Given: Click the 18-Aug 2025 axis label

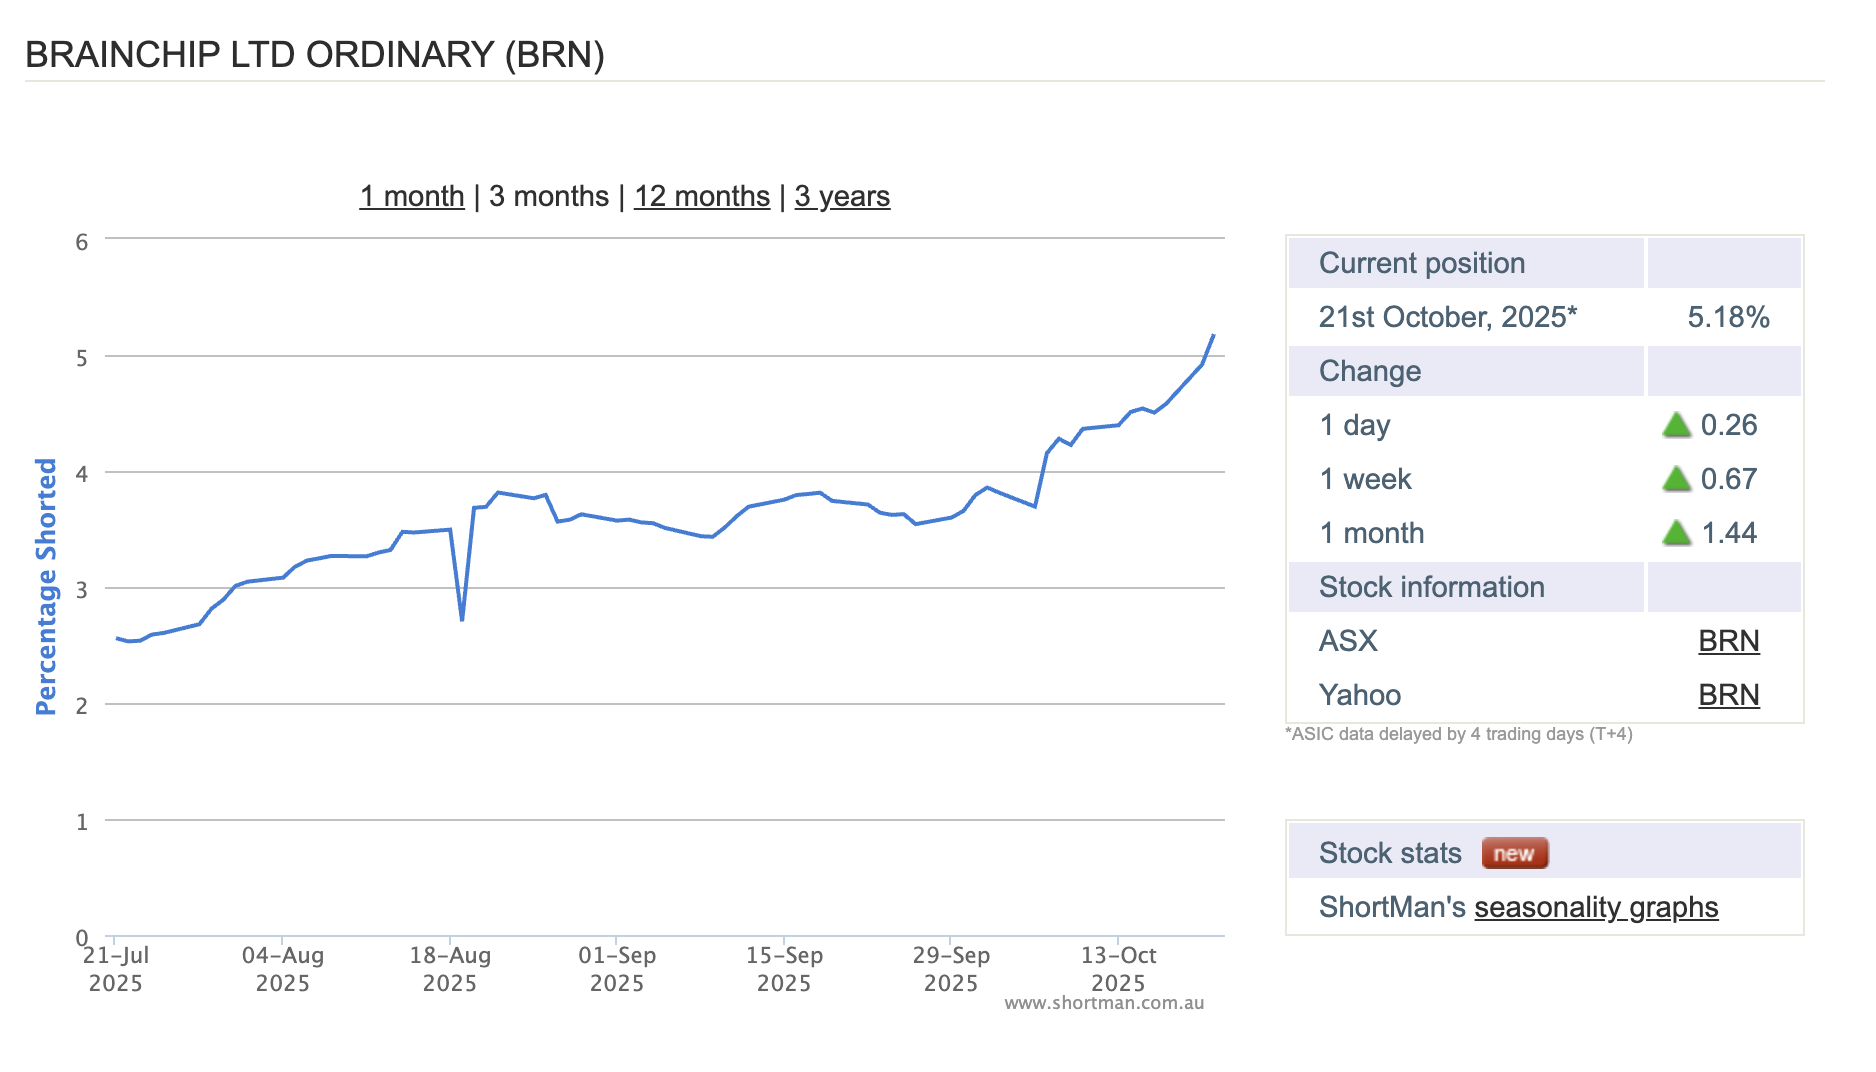Looking at the screenshot, I should coord(450,968).
